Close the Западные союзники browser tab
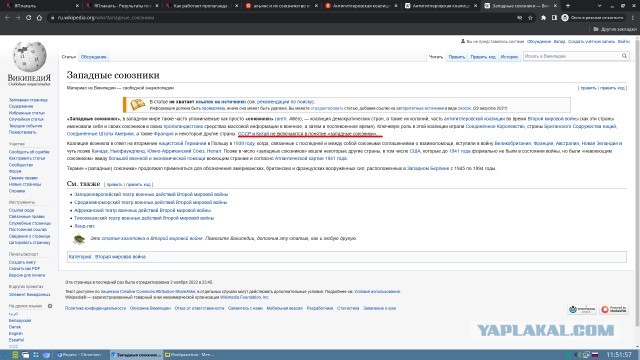The image size is (640, 360). click(x=555, y=6)
